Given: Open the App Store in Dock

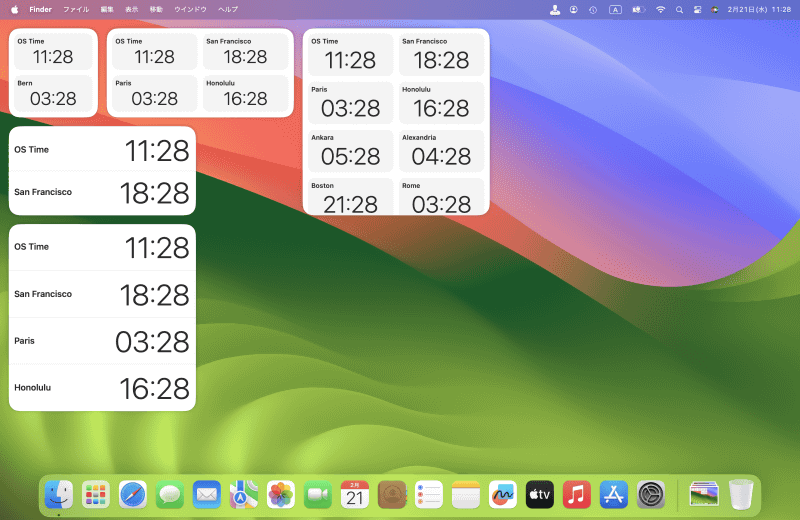Looking at the screenshot, I should pyautogui.click(x=614, y=494).
